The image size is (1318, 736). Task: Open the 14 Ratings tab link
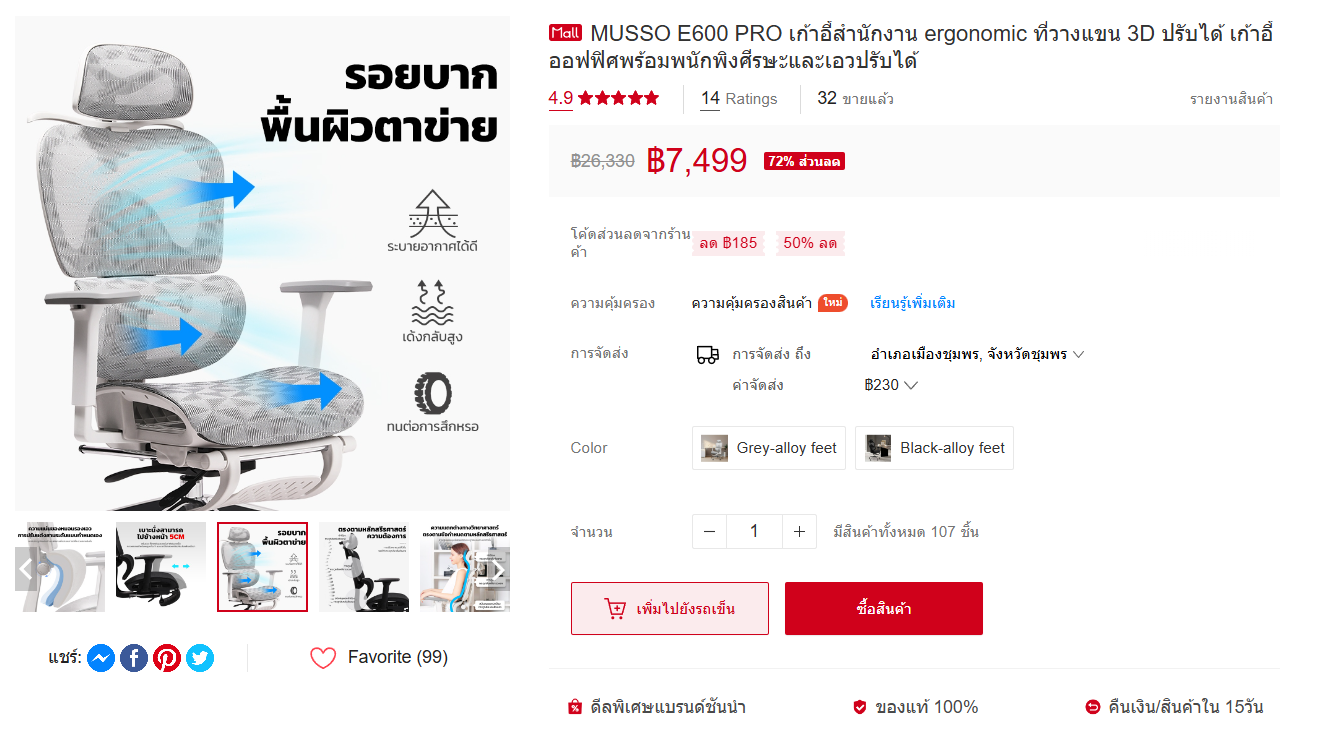739,98
